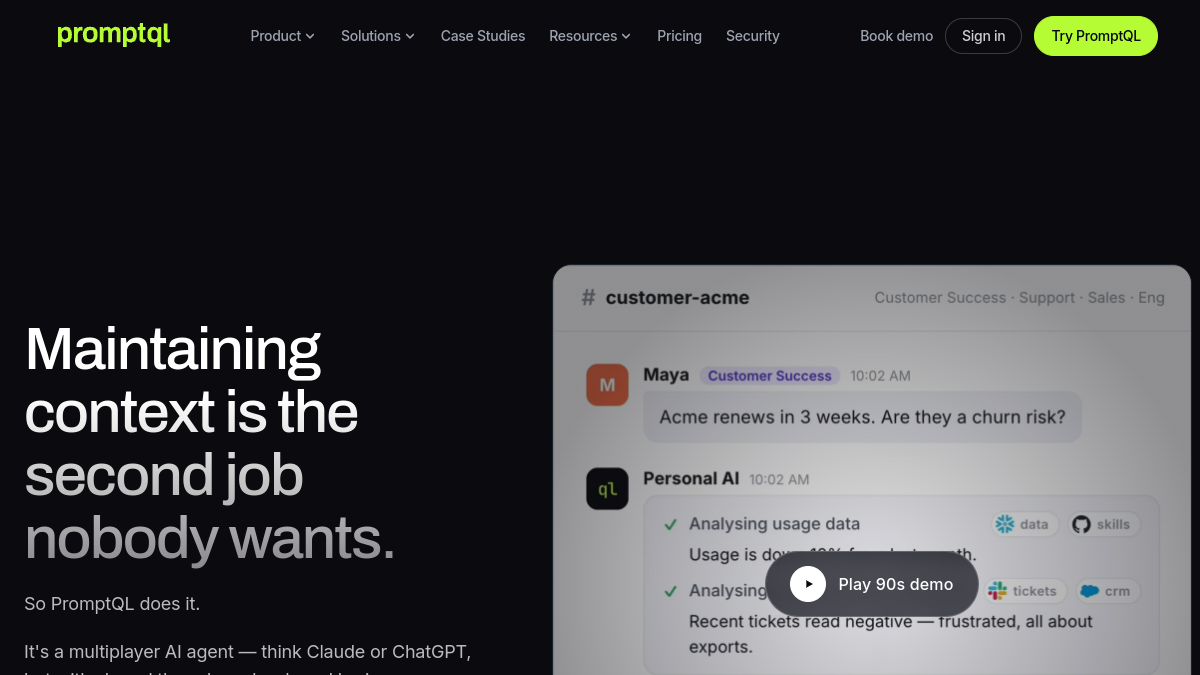
Task: Go to Case Studies
Action: click(483, 36)
